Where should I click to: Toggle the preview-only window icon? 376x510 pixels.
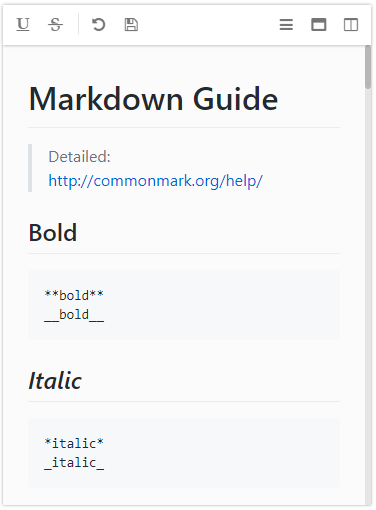click(x=319, y=25)
